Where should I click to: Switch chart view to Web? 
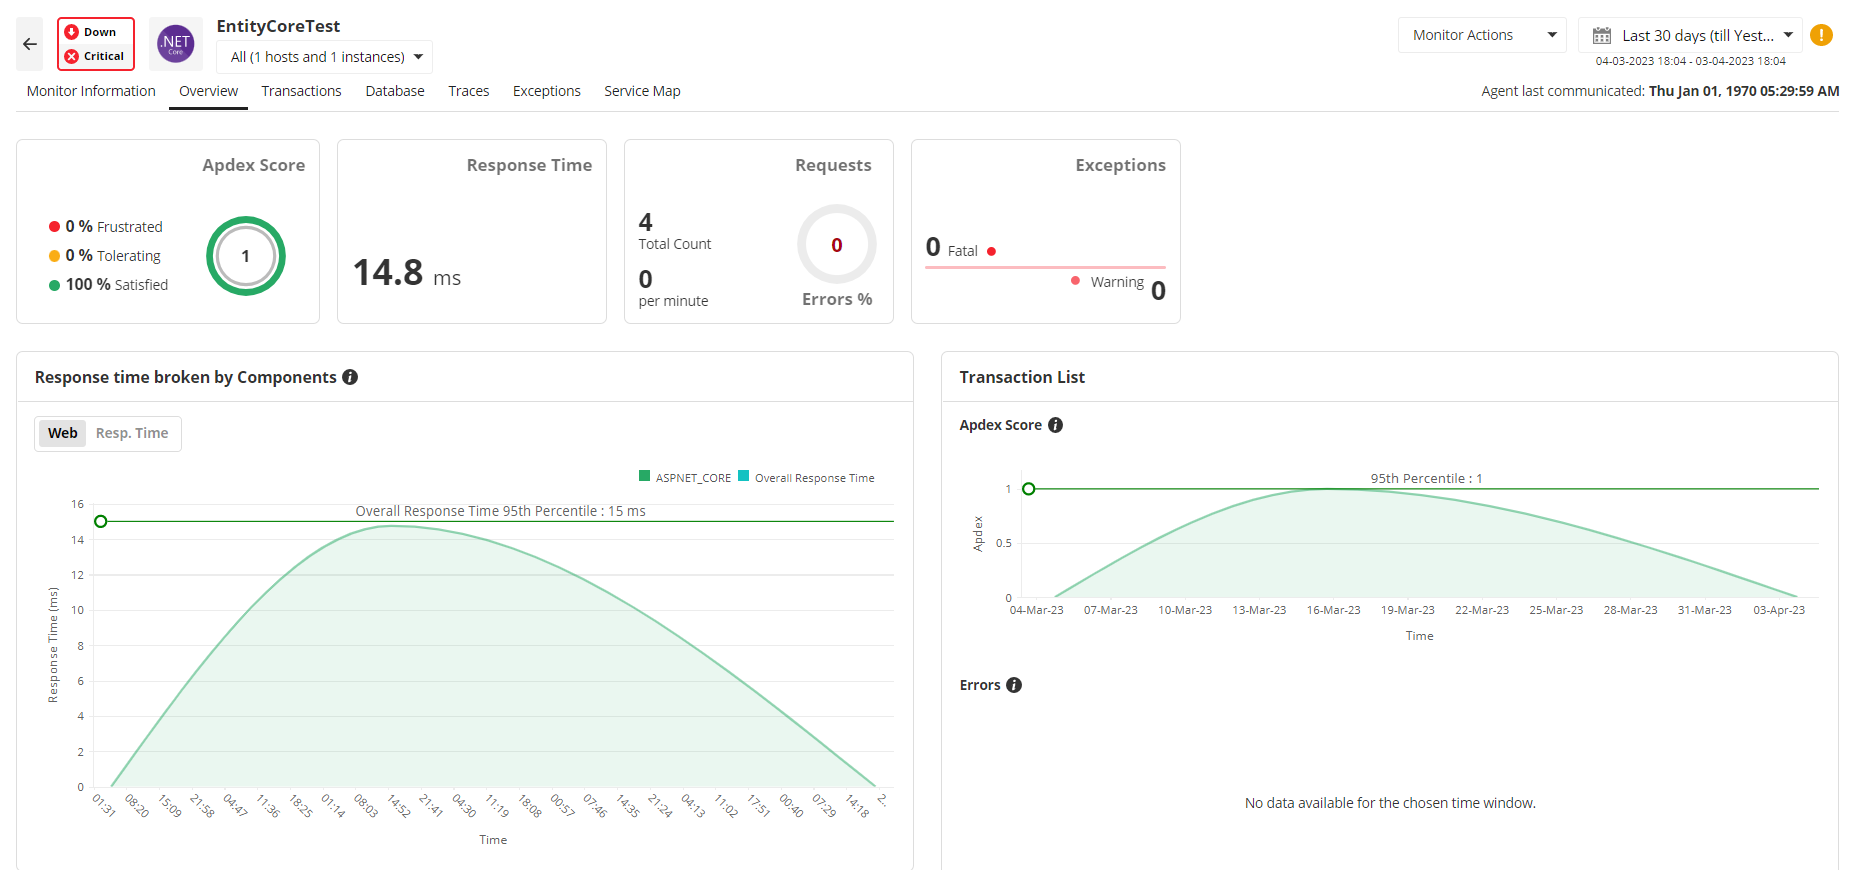(62, 433)
